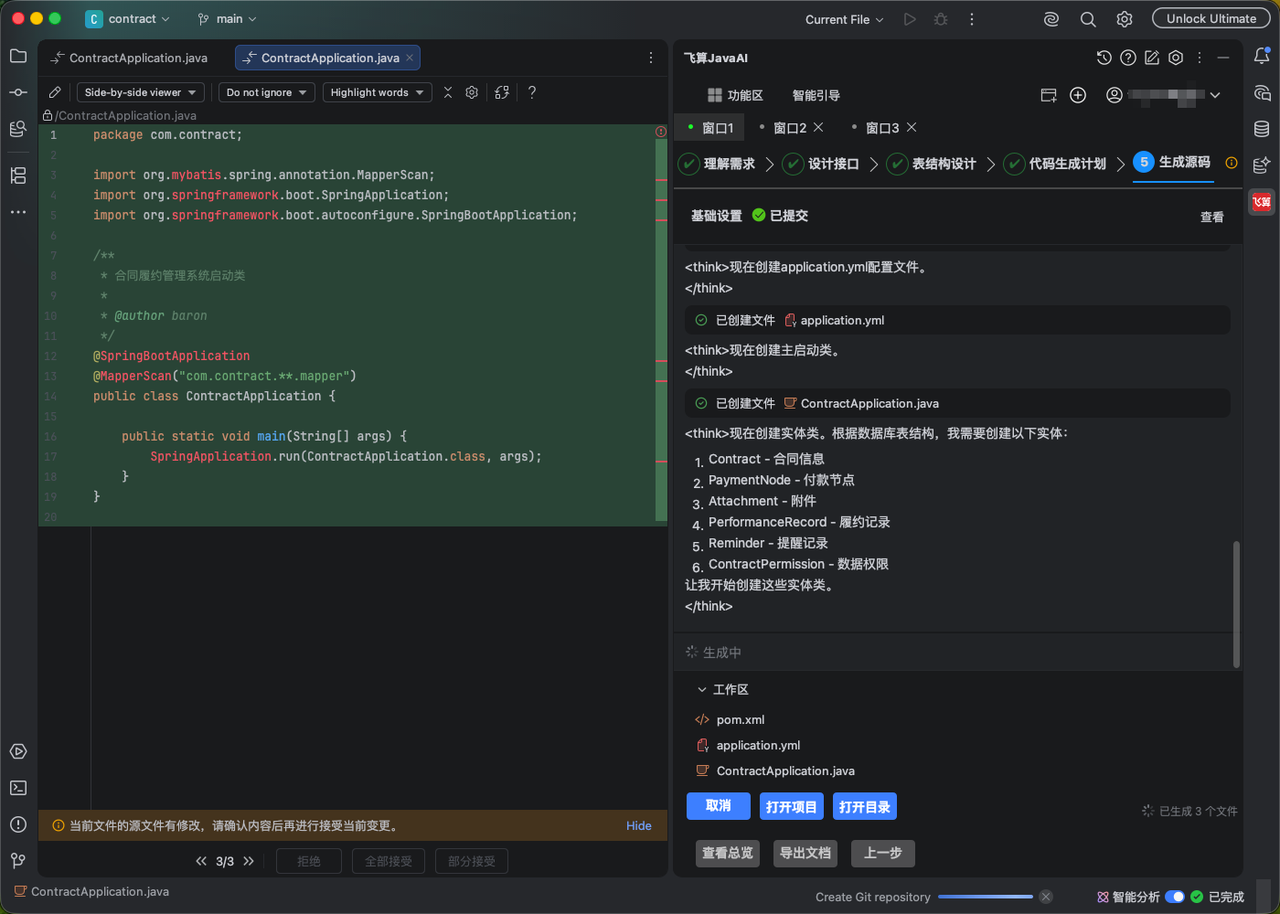
Task: Open the Do not ignore dropdown
Action: (267, 92)
